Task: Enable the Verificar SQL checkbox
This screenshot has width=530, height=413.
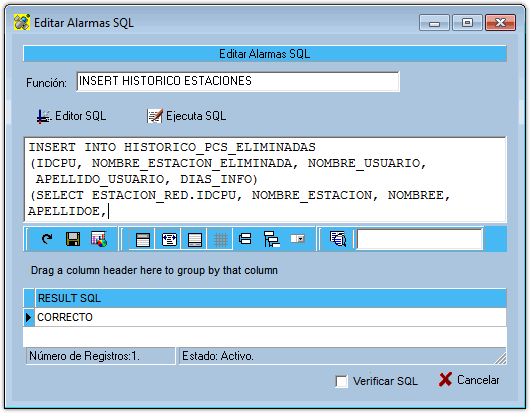Action: [x=341, y=381]
